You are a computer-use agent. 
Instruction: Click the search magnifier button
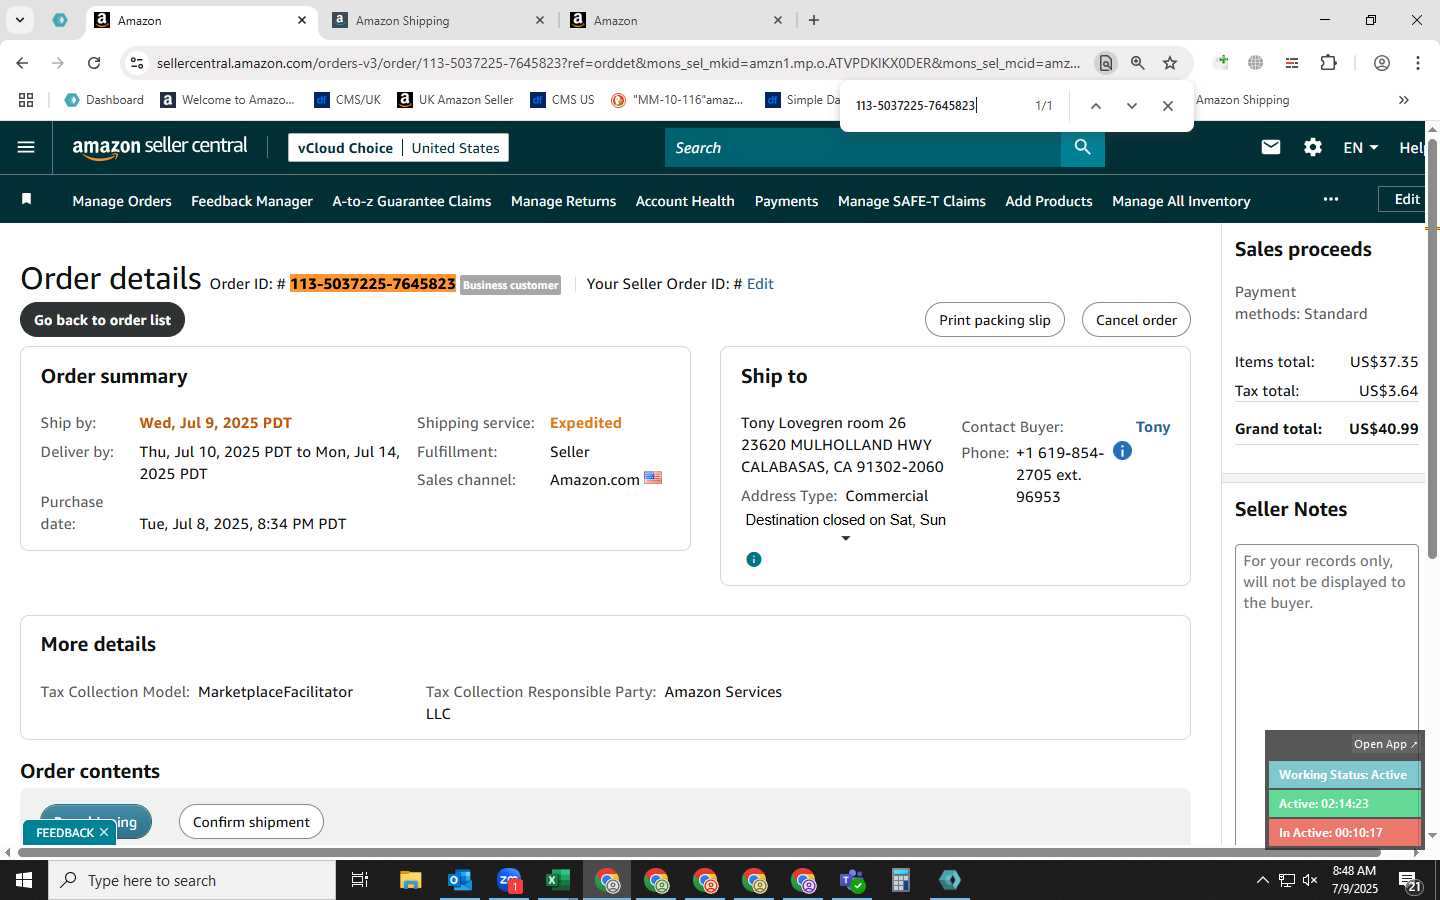[x=1082, y=147]
